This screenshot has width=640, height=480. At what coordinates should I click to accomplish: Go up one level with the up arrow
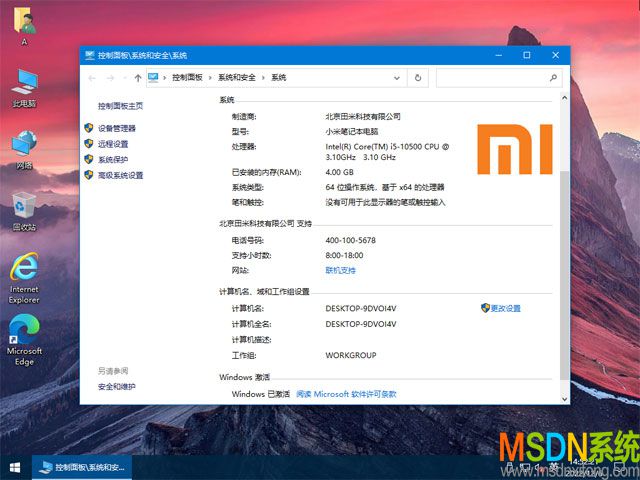(x=138, y=78)
